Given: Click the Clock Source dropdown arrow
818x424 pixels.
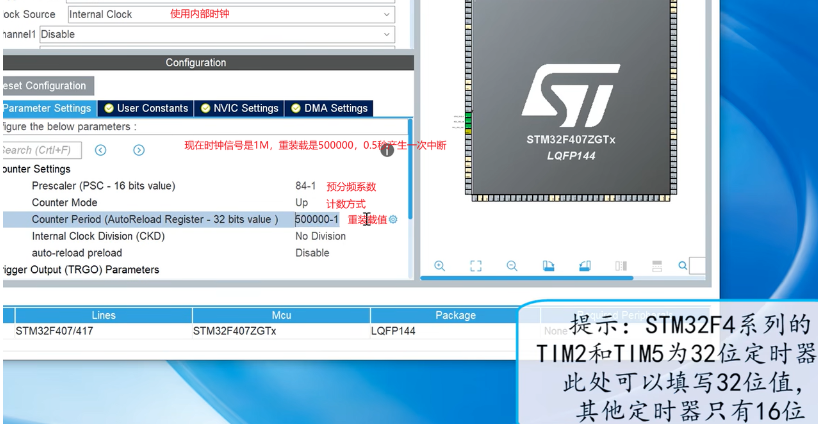Looking at the screenshot, I should (x=387, y=15).
